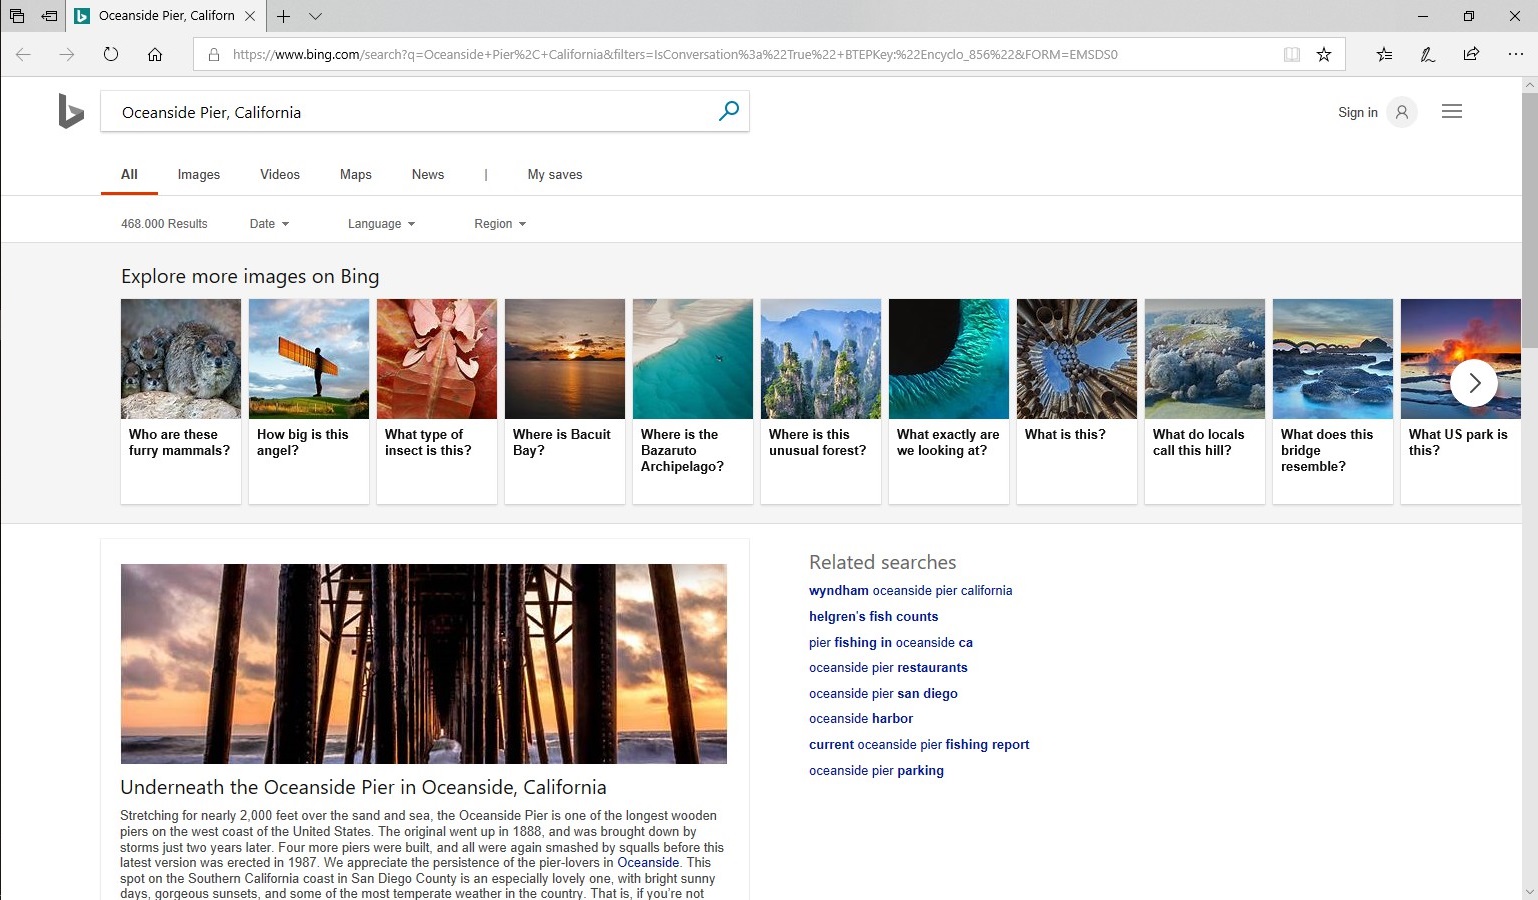The image size is (1538, 900).
Task: Set these tabs aside icon
Action: [49, 16]
